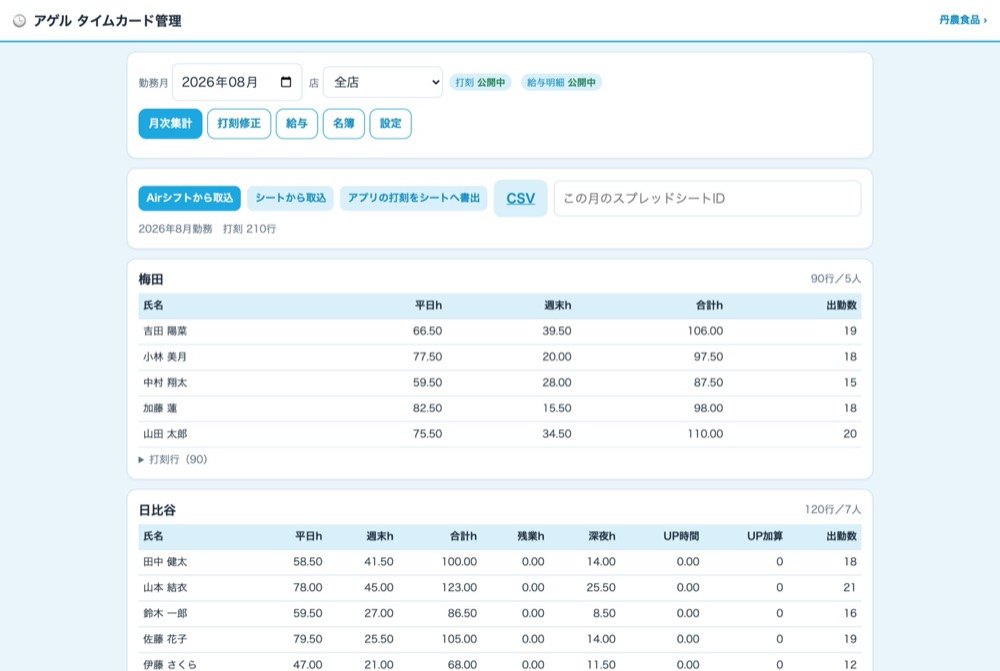Go to the 給与 tab
The height and width of the screenshot is (671, 1000).
(297, 124)
